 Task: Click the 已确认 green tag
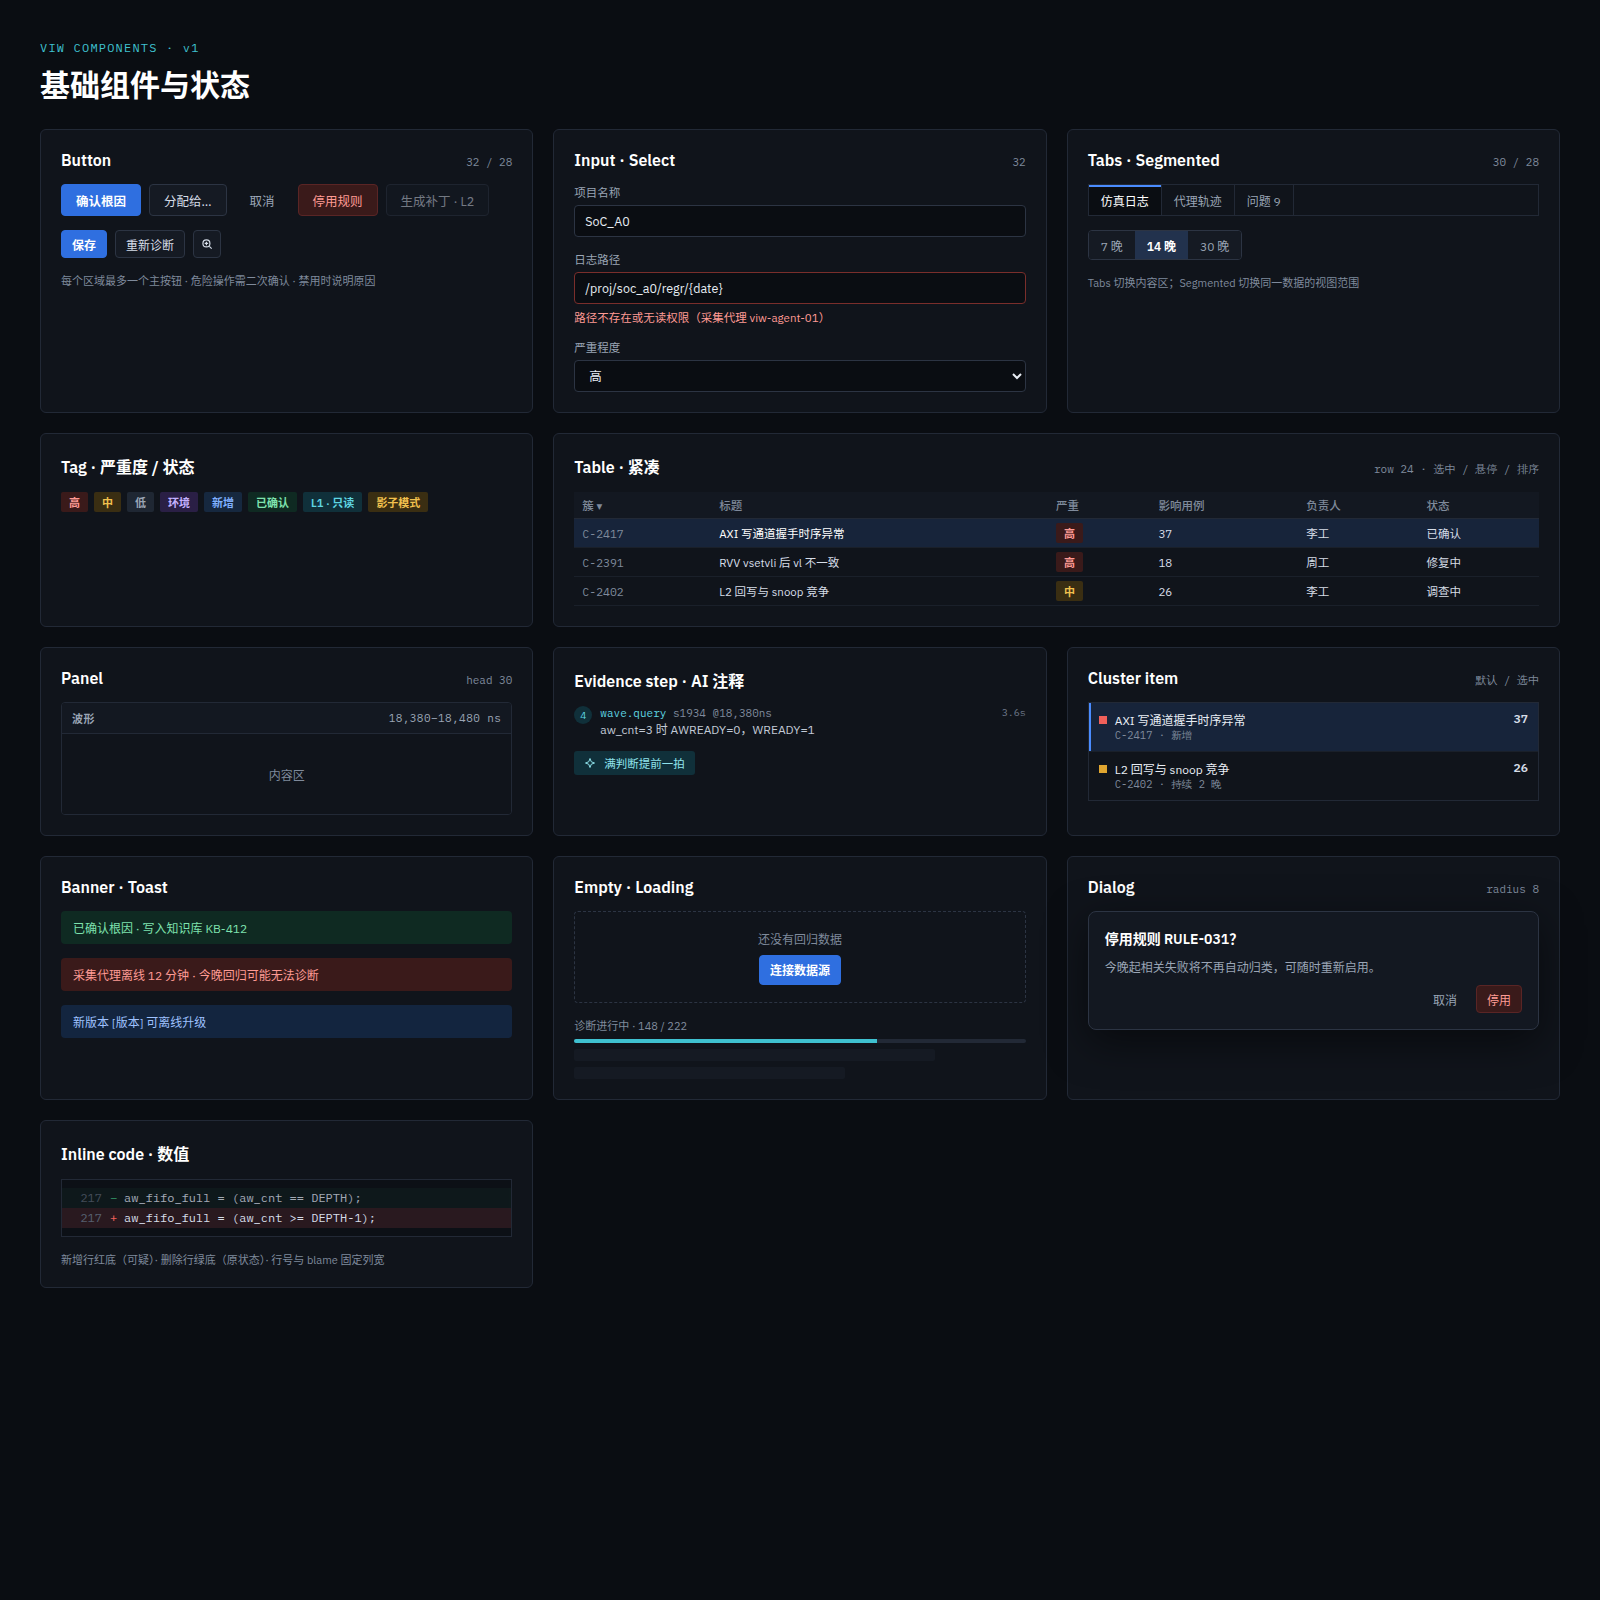click(272, 502)
